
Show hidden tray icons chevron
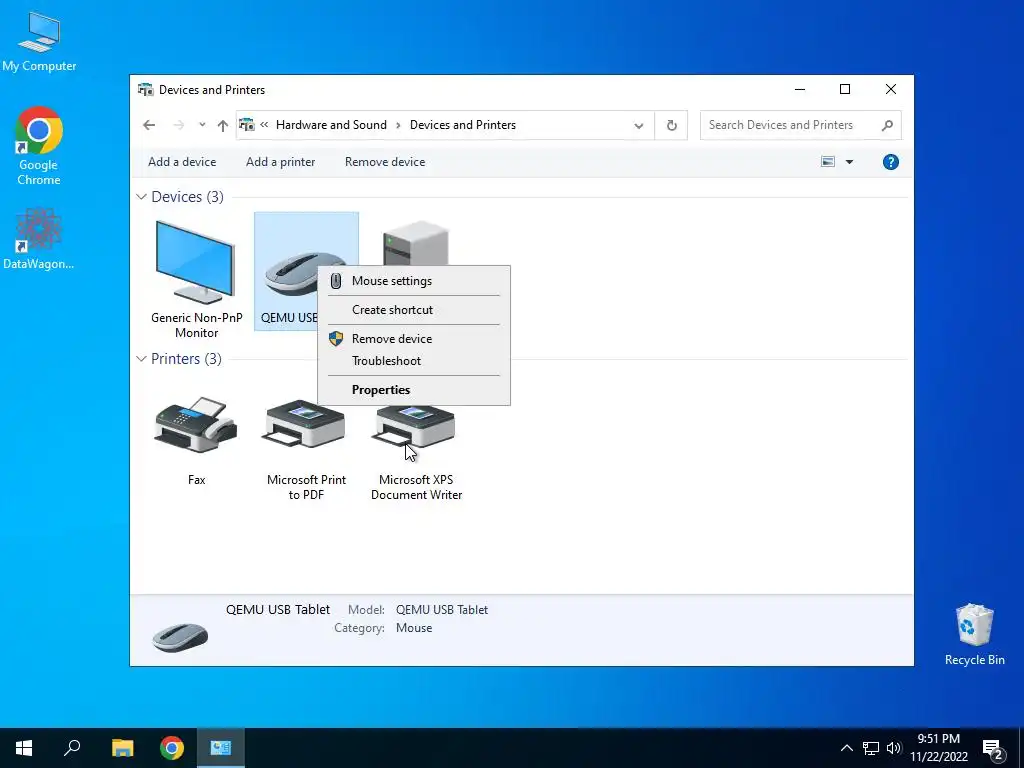(x=846, y=748)
